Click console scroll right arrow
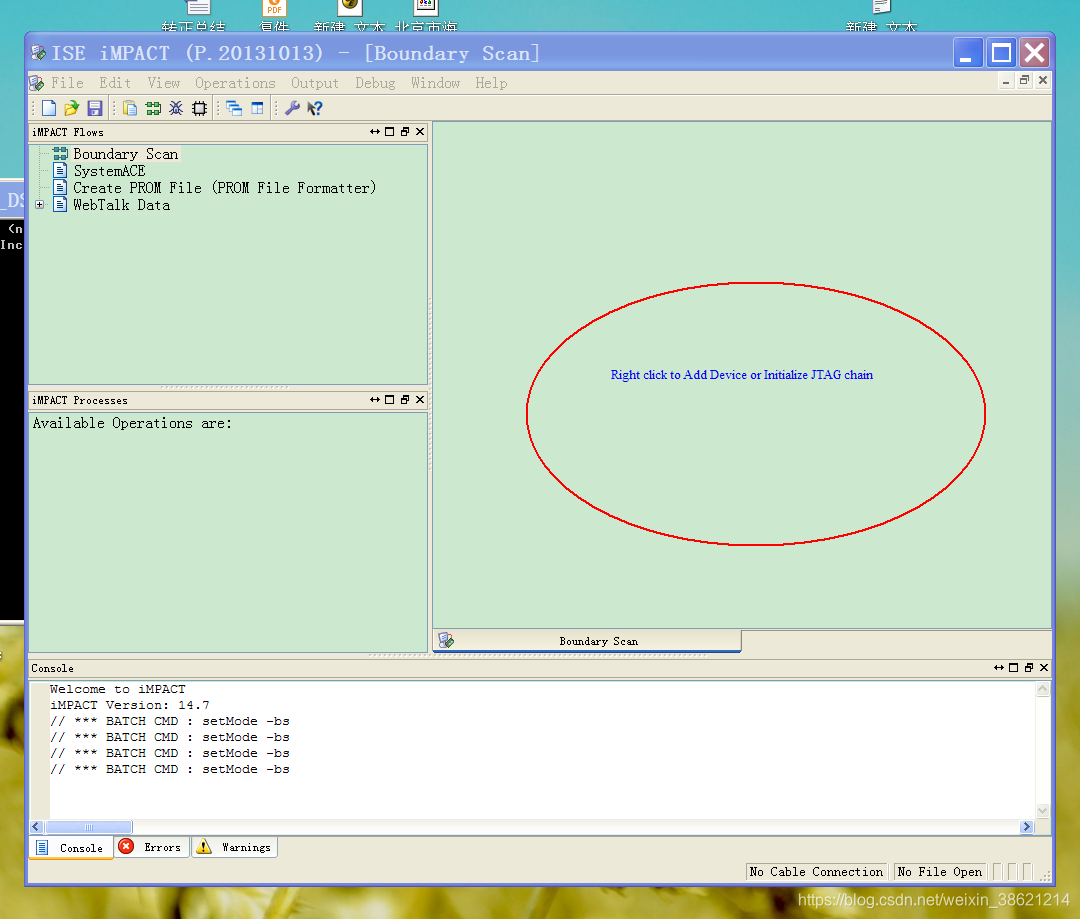The width and height of the screenshot is (1080, 919). point(1027,827)
